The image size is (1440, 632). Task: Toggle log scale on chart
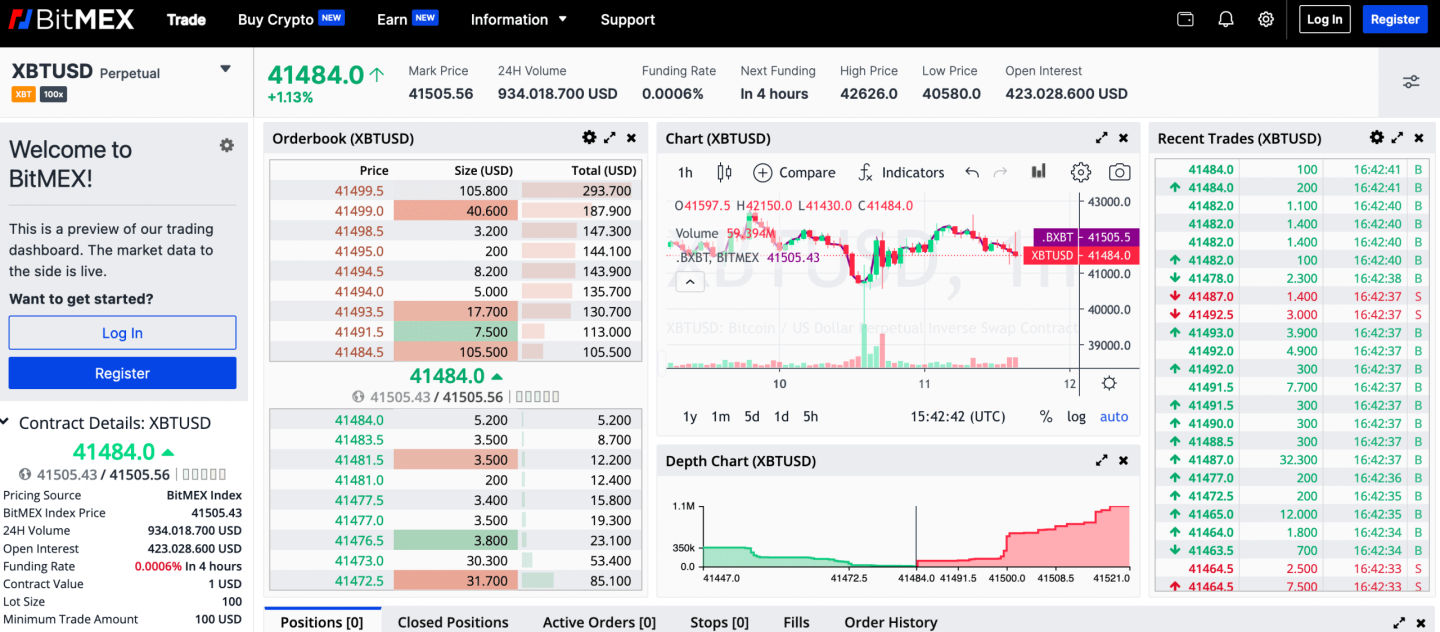(x=1076, y=417)
